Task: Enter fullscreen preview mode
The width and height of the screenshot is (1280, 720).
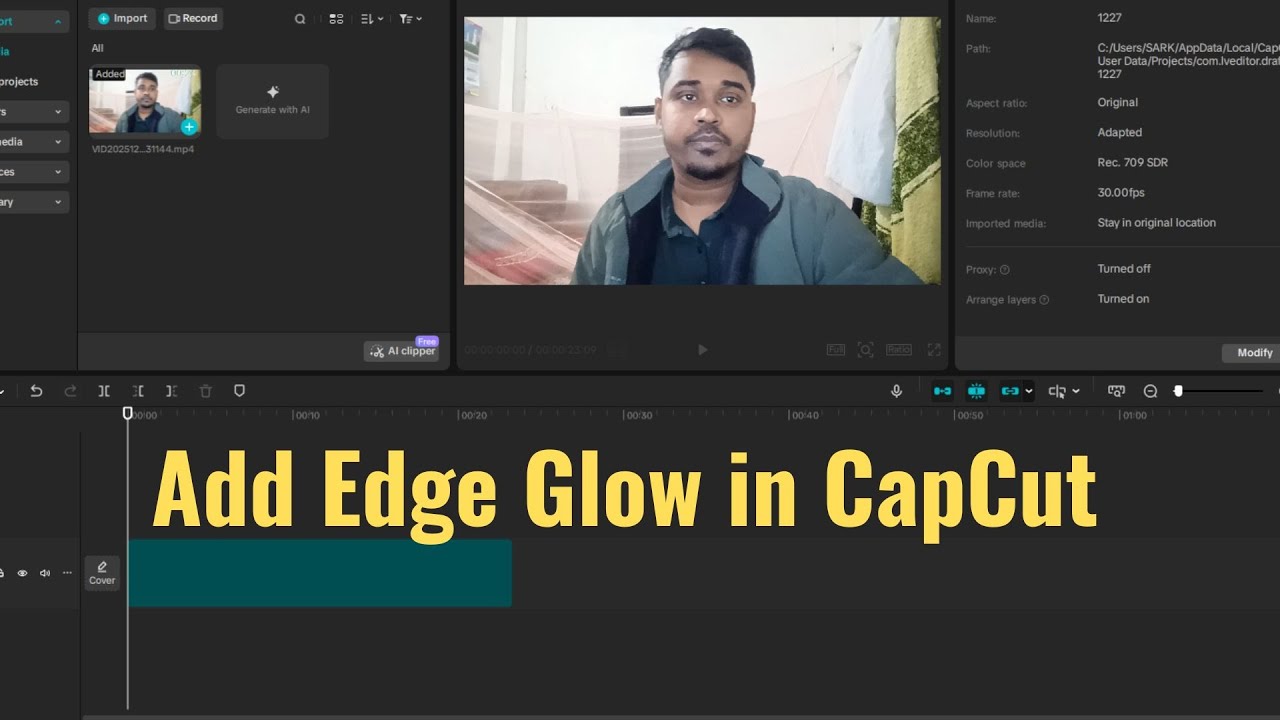Action: click(934, 350)
